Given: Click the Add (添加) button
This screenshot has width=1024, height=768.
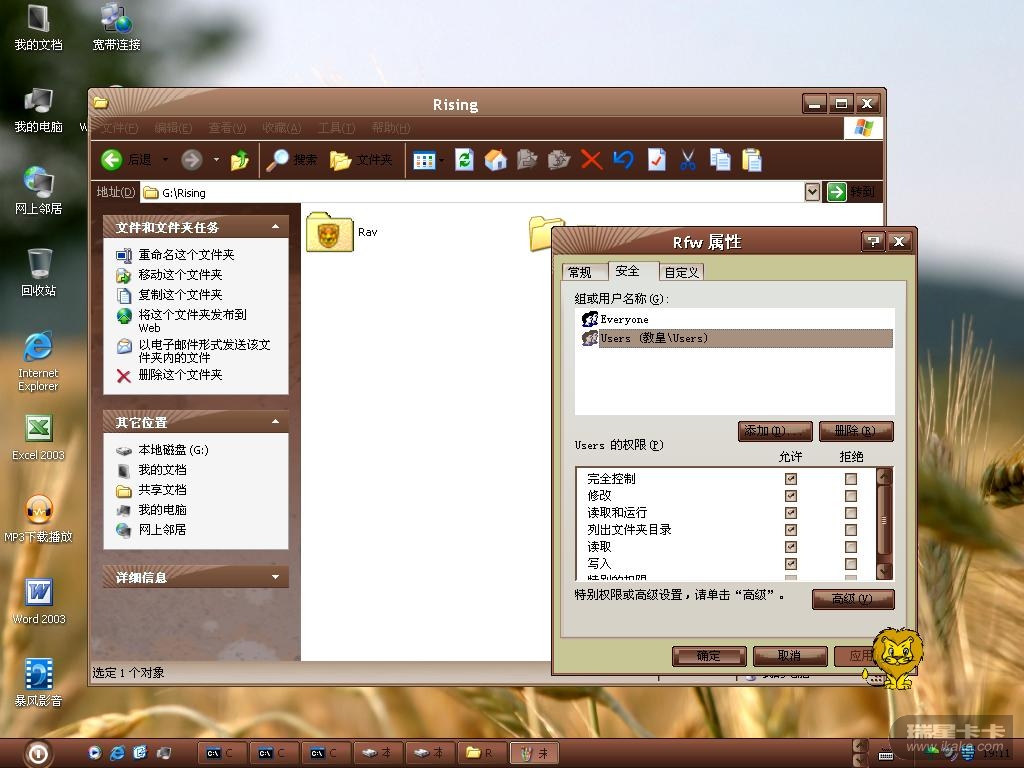Looking at the screenshot, I should click(775, 431).
